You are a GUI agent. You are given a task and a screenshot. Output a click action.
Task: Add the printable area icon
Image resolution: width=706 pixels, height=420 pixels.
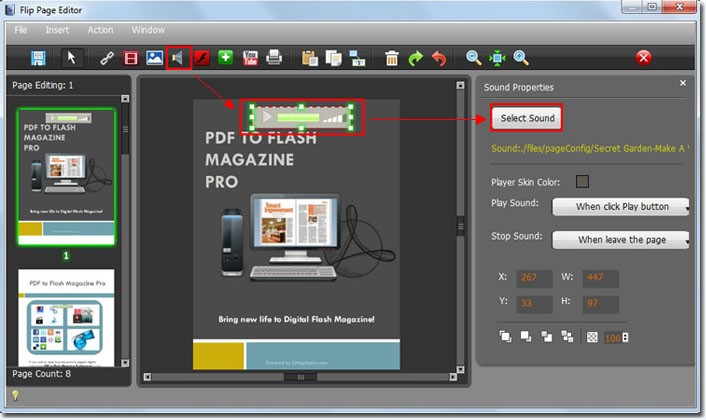[x=274, y=58]
